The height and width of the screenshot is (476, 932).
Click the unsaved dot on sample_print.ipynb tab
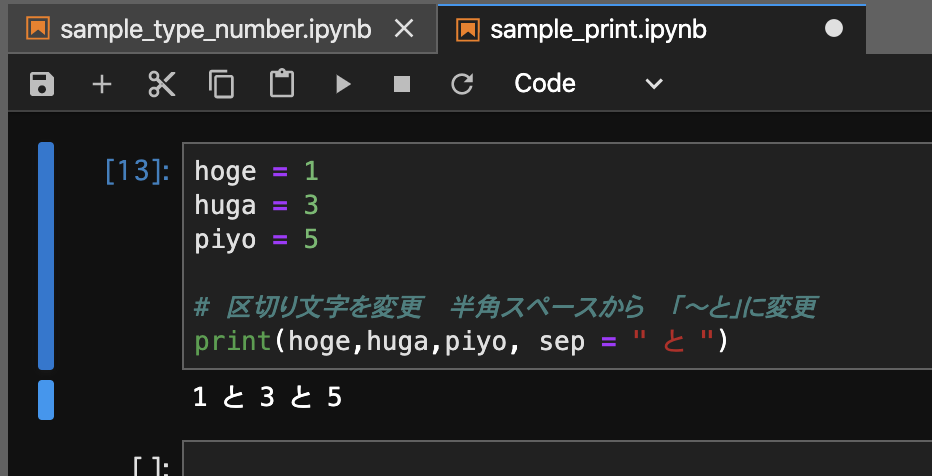coord(834,29)
